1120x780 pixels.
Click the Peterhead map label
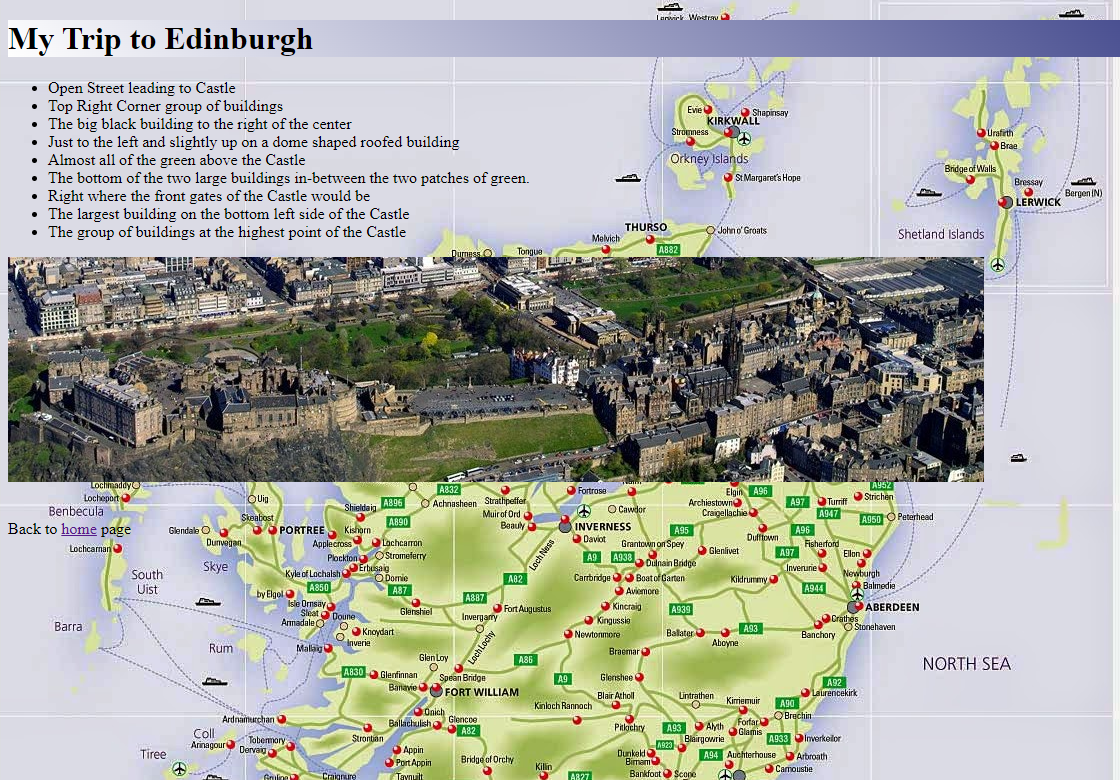pos(915,516)
